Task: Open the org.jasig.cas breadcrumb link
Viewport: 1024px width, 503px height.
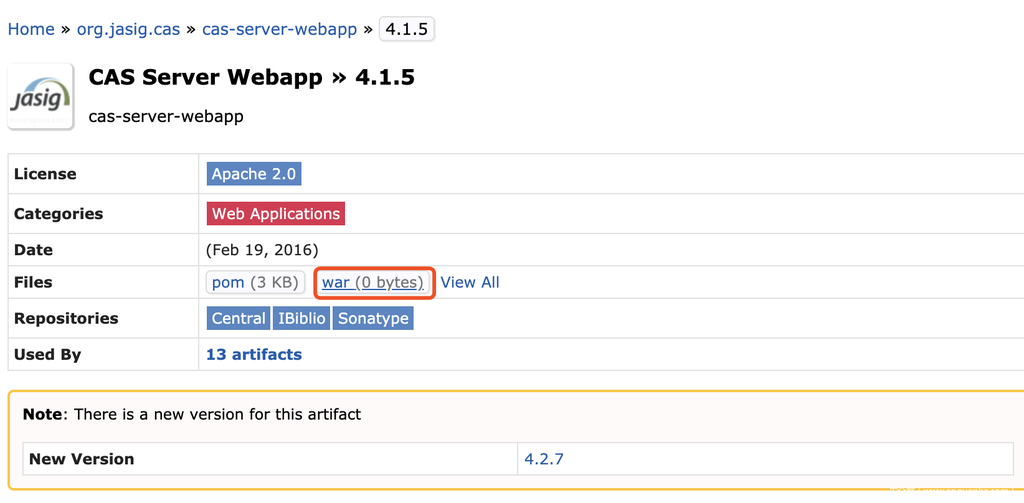Action: [x=128, y=29]
